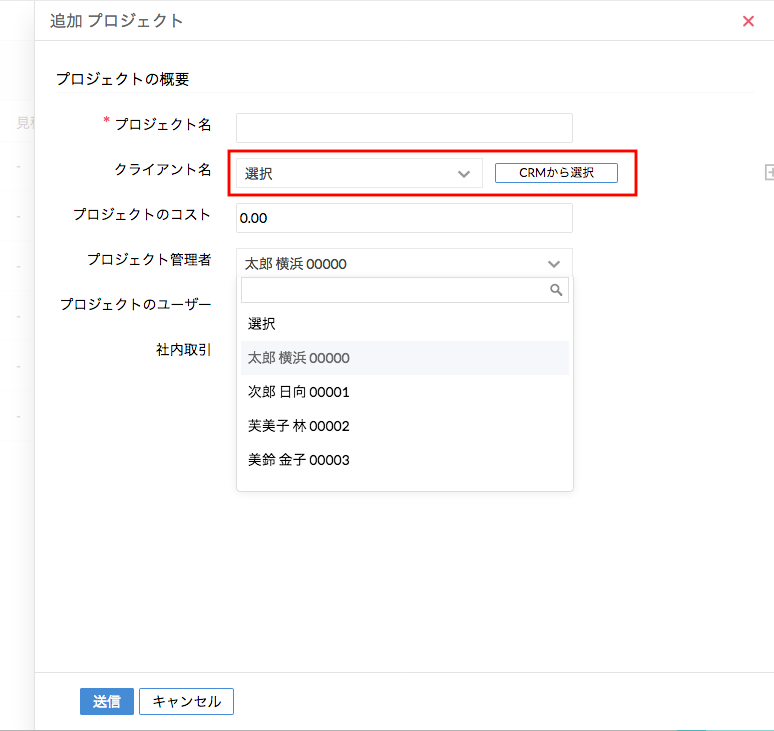Choose the blank 選択 option in the manager list
774x731 pixels.
(262, 324)
